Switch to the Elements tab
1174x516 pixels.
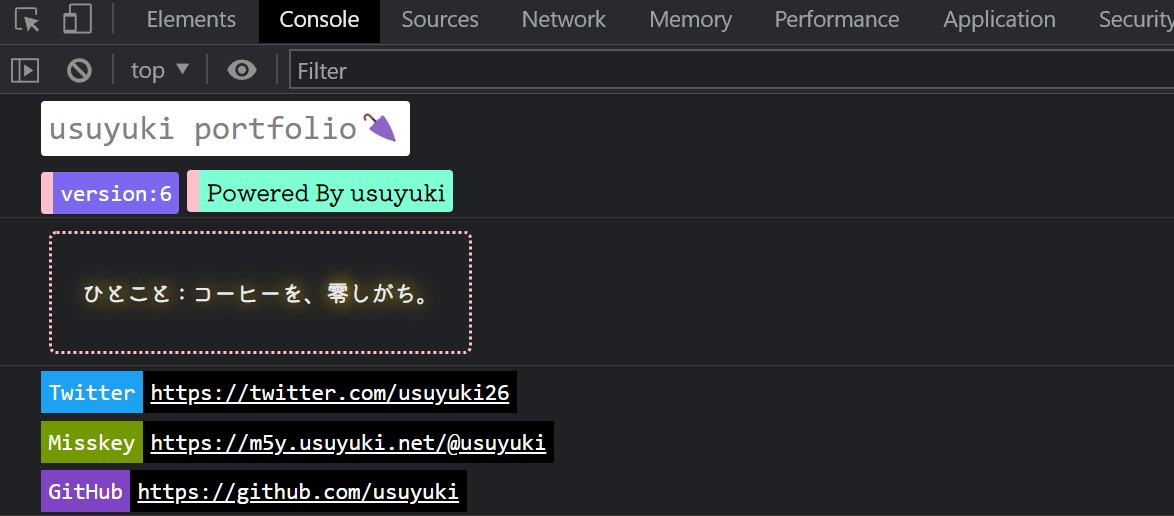pyautogui.click(x=191, y=20)
